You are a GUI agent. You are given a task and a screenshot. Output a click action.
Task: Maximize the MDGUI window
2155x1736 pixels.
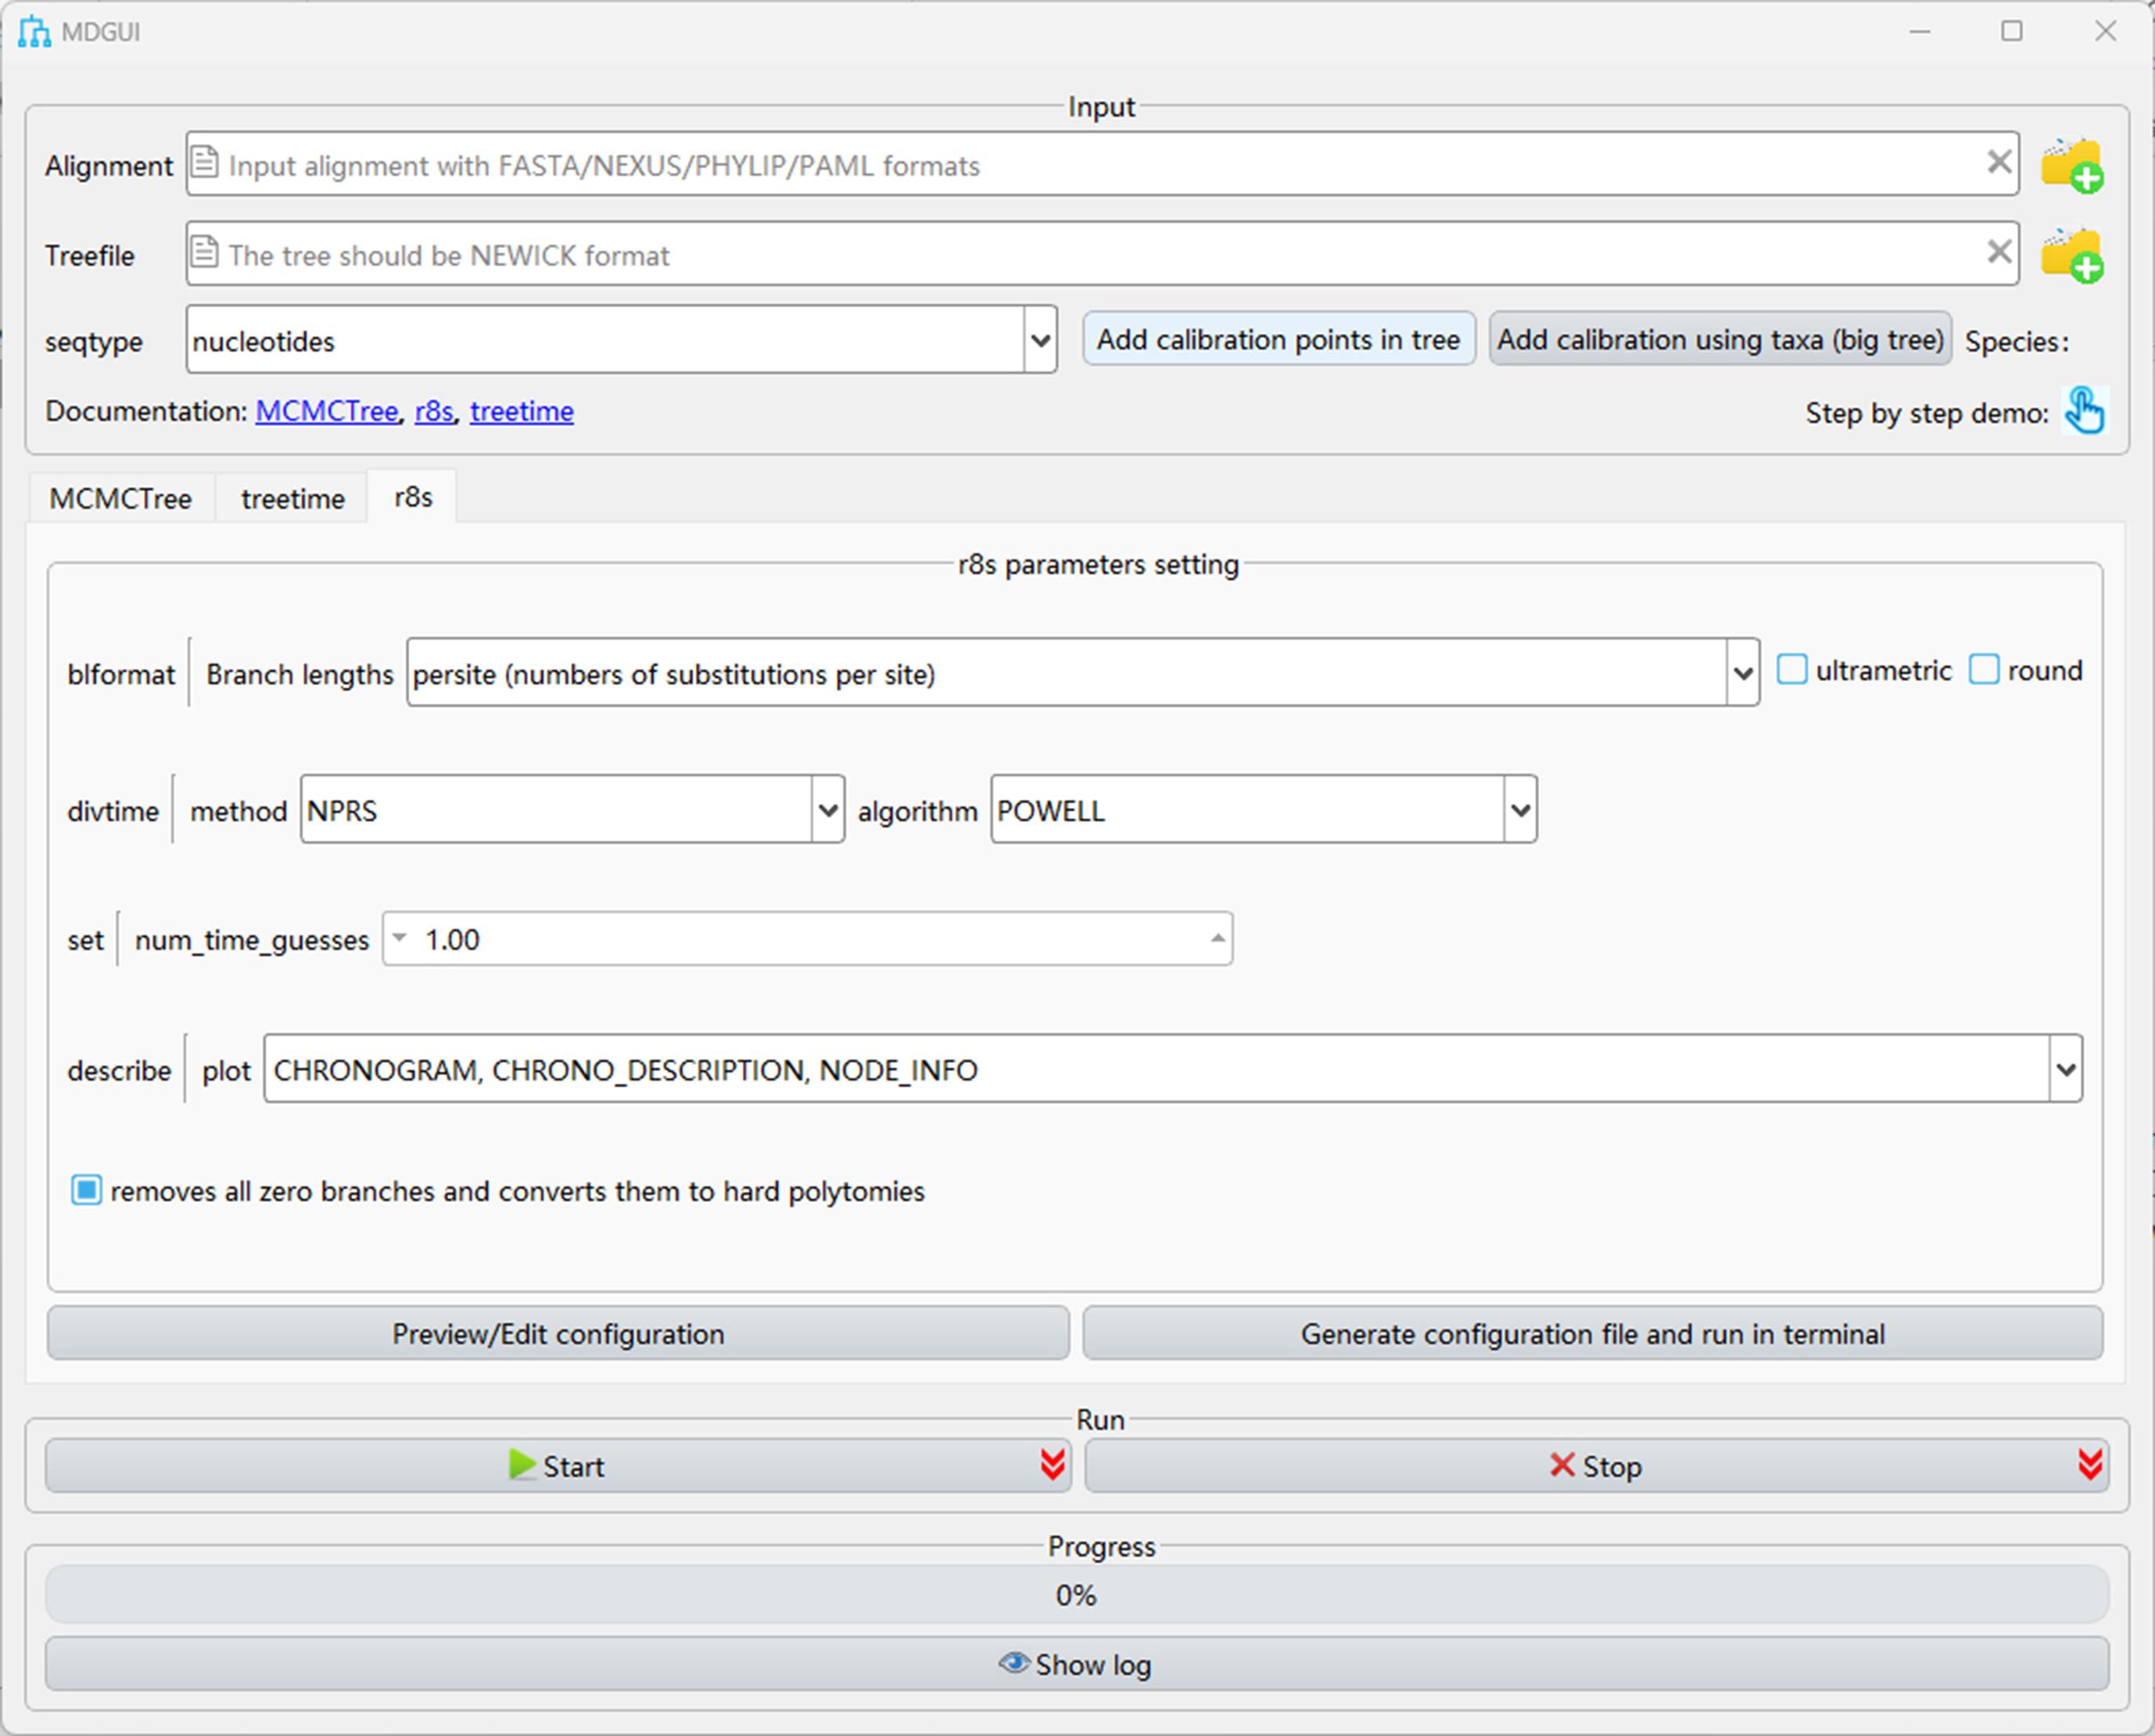click(2012, 32)
